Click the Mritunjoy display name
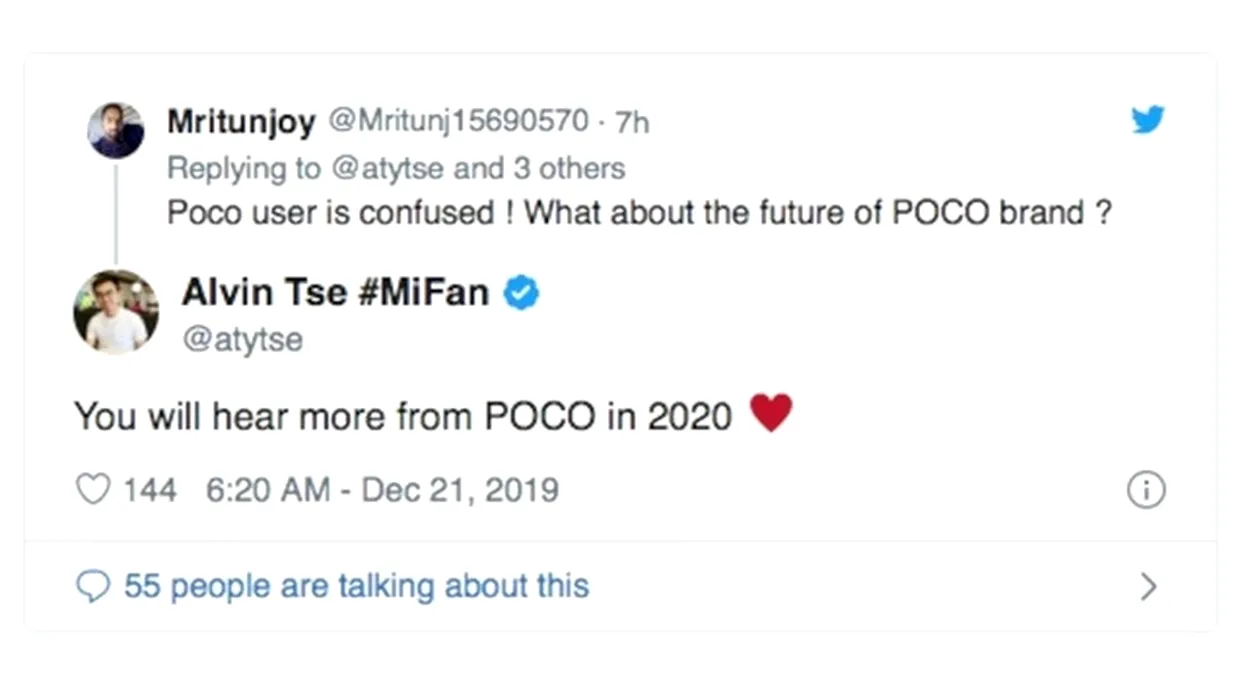The width and height of the screenshot is (1244, 700). [241, 122]
